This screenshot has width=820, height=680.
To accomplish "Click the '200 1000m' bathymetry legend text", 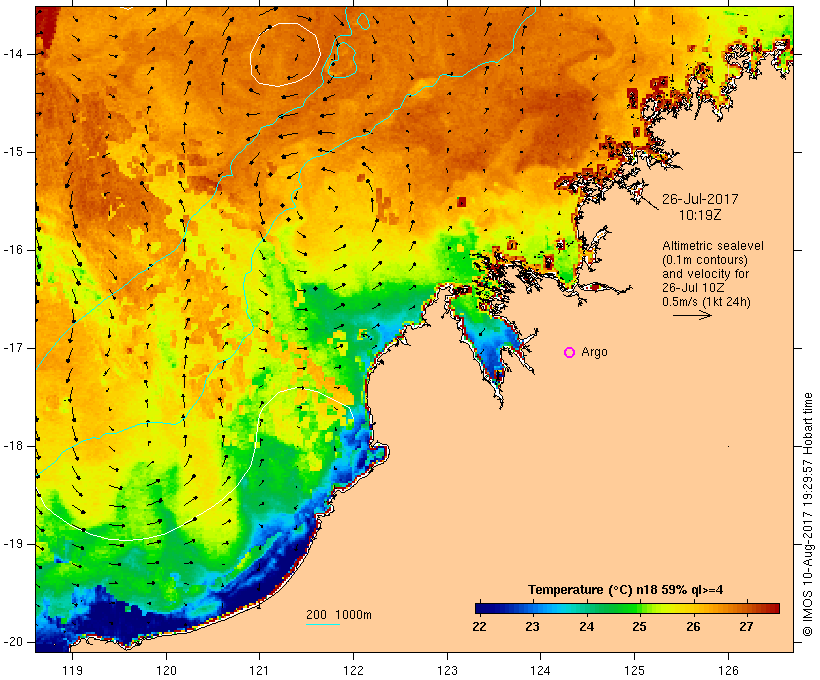I will point(339,615).
